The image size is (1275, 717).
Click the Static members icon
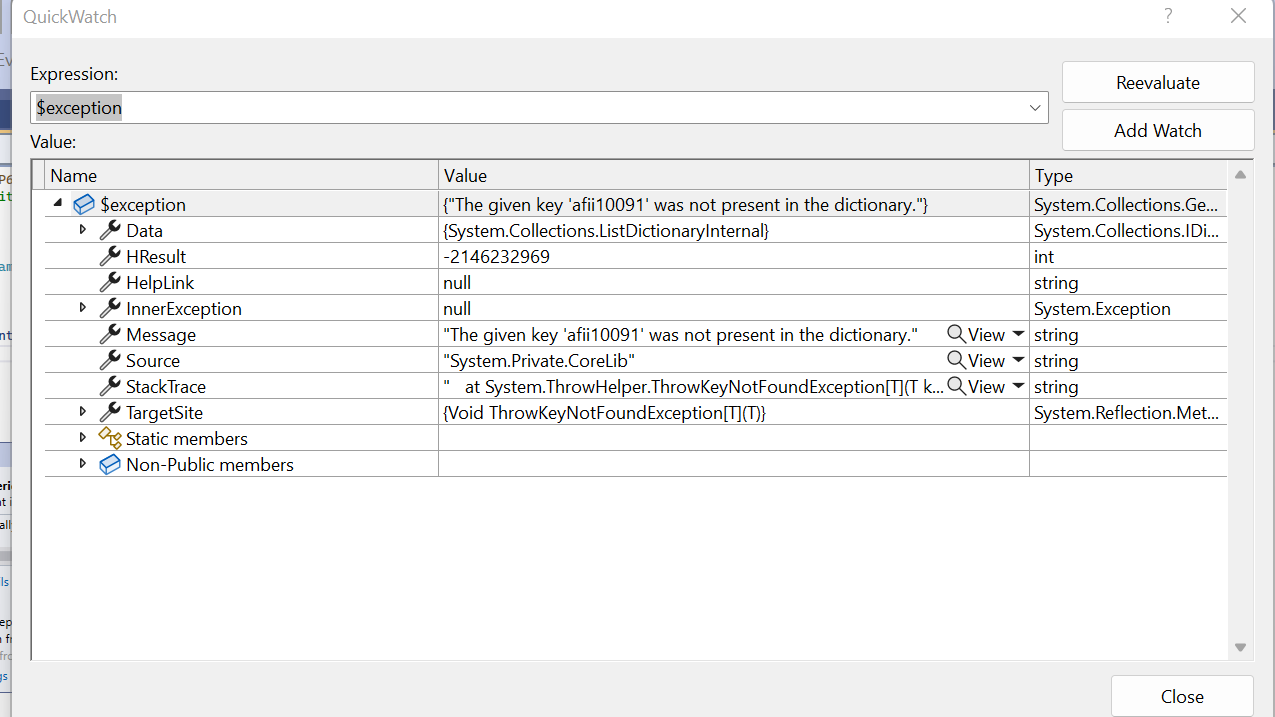(110, 438)
